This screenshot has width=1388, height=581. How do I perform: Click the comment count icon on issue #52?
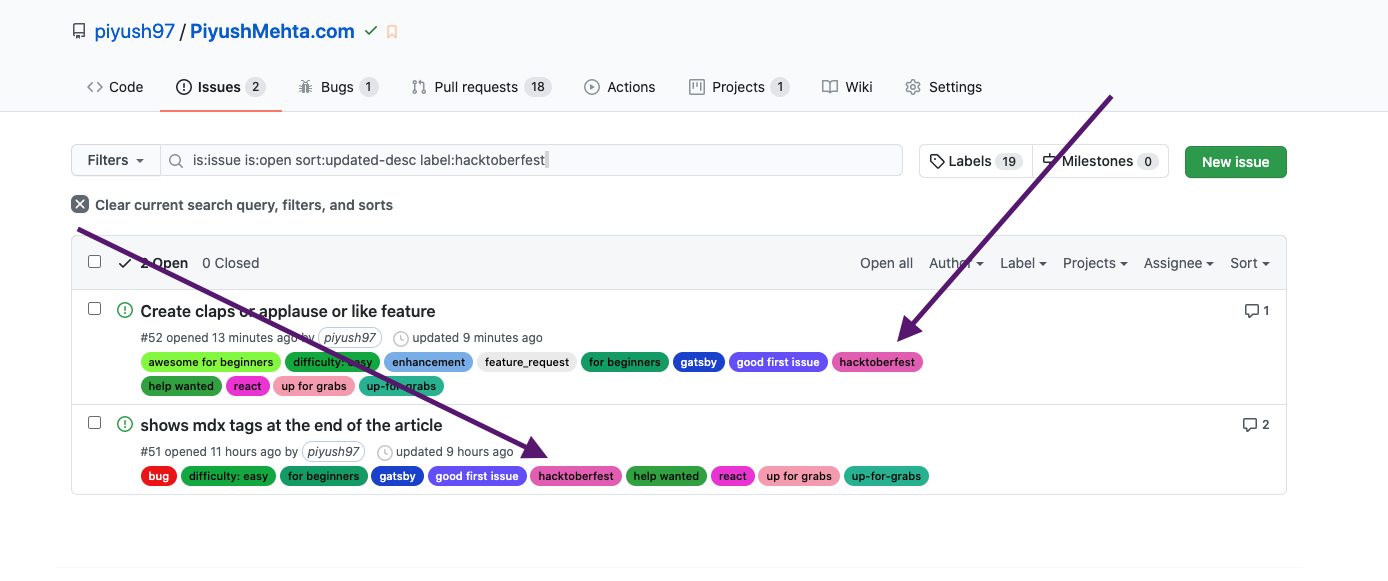[x=1251, y=311]
